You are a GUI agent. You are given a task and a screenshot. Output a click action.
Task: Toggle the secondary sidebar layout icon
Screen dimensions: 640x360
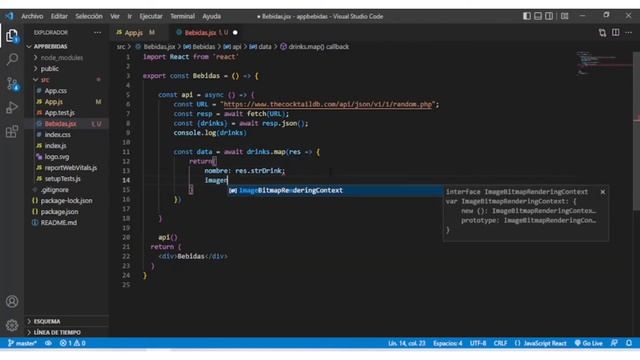pos(549,16)
